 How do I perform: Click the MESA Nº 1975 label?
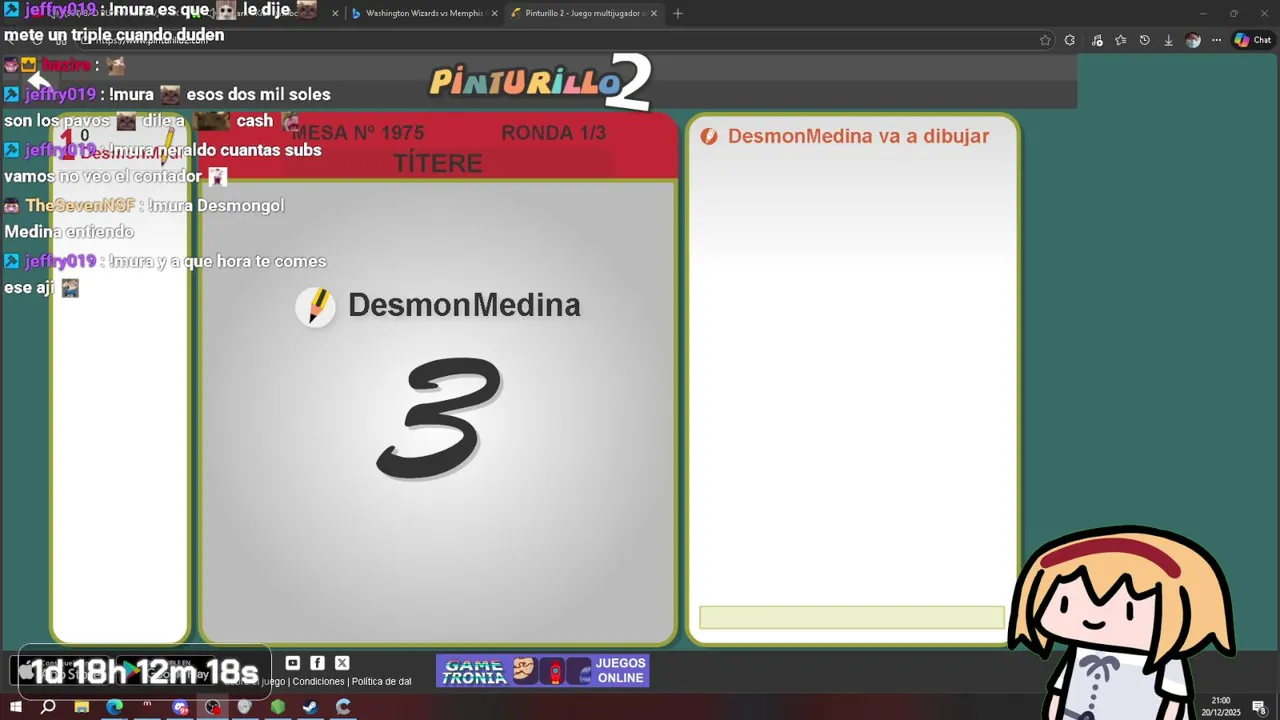(358, 133)
